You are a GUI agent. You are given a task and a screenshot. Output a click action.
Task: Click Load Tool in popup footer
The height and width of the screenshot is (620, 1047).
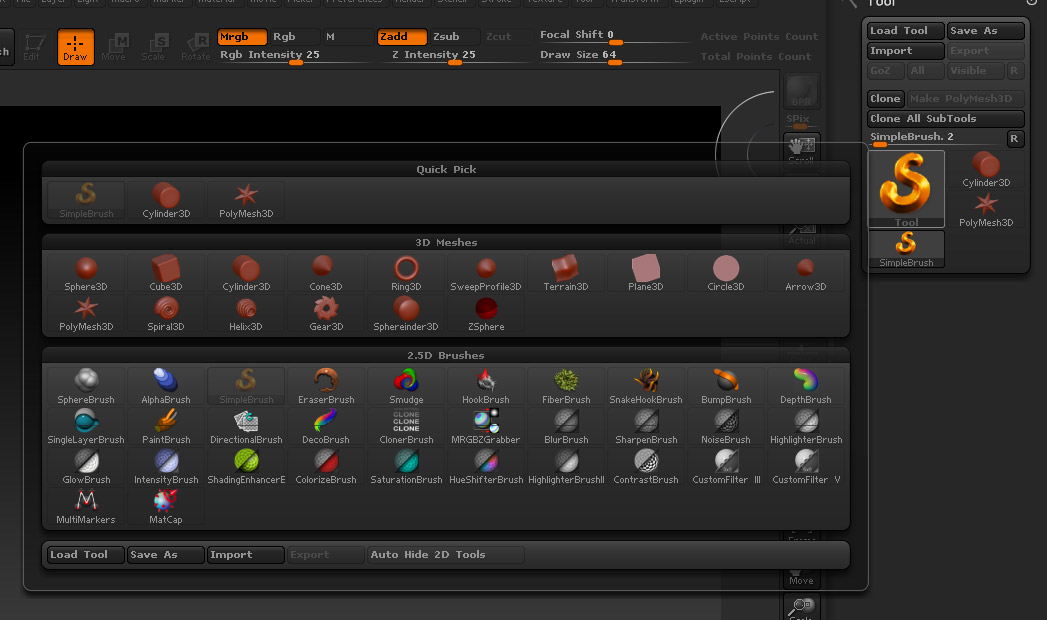[85, 555]
